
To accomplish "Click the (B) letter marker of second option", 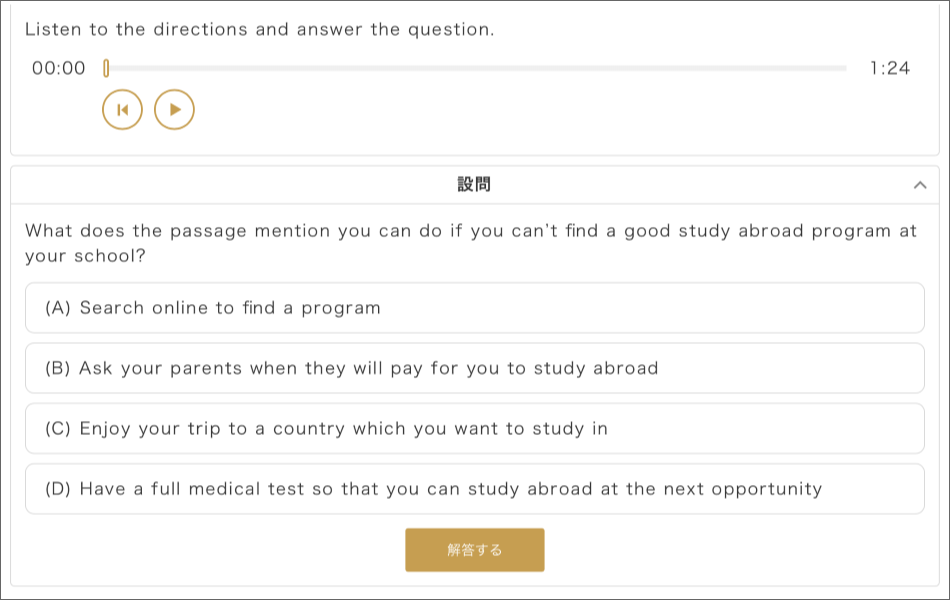I will click(58, 368).
